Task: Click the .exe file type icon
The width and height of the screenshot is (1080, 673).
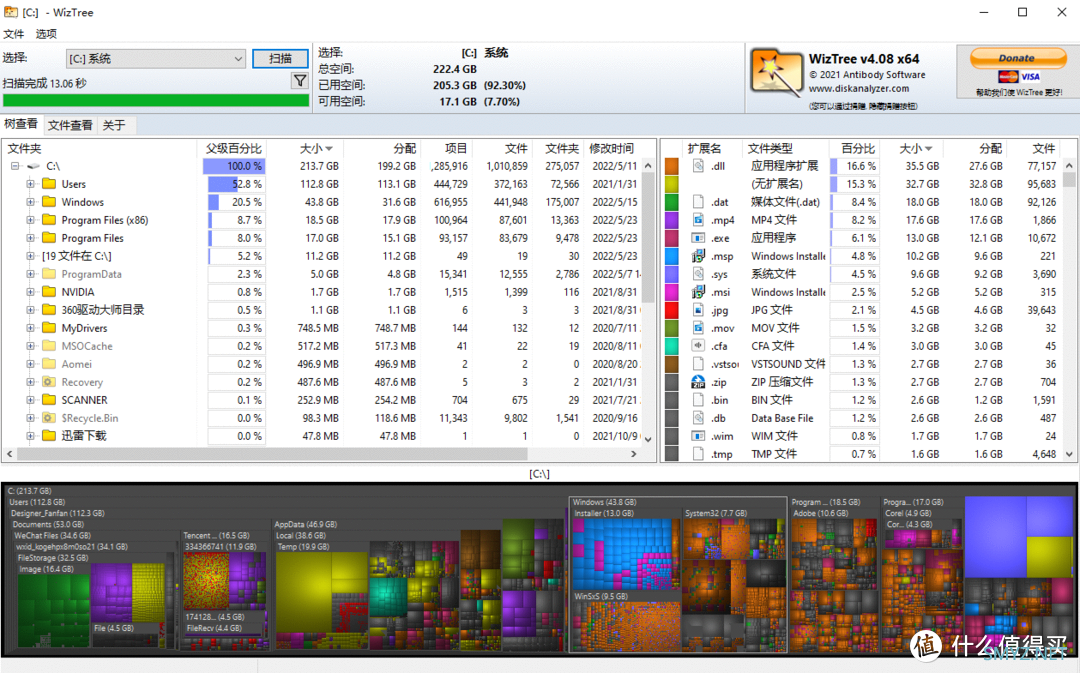Action: click(698, 238)
